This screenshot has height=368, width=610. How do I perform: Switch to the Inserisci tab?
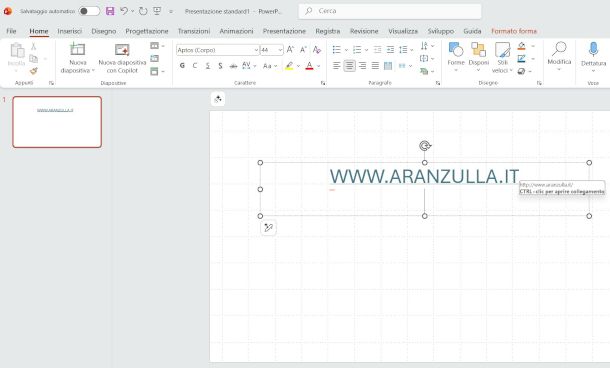click(70, 31)
